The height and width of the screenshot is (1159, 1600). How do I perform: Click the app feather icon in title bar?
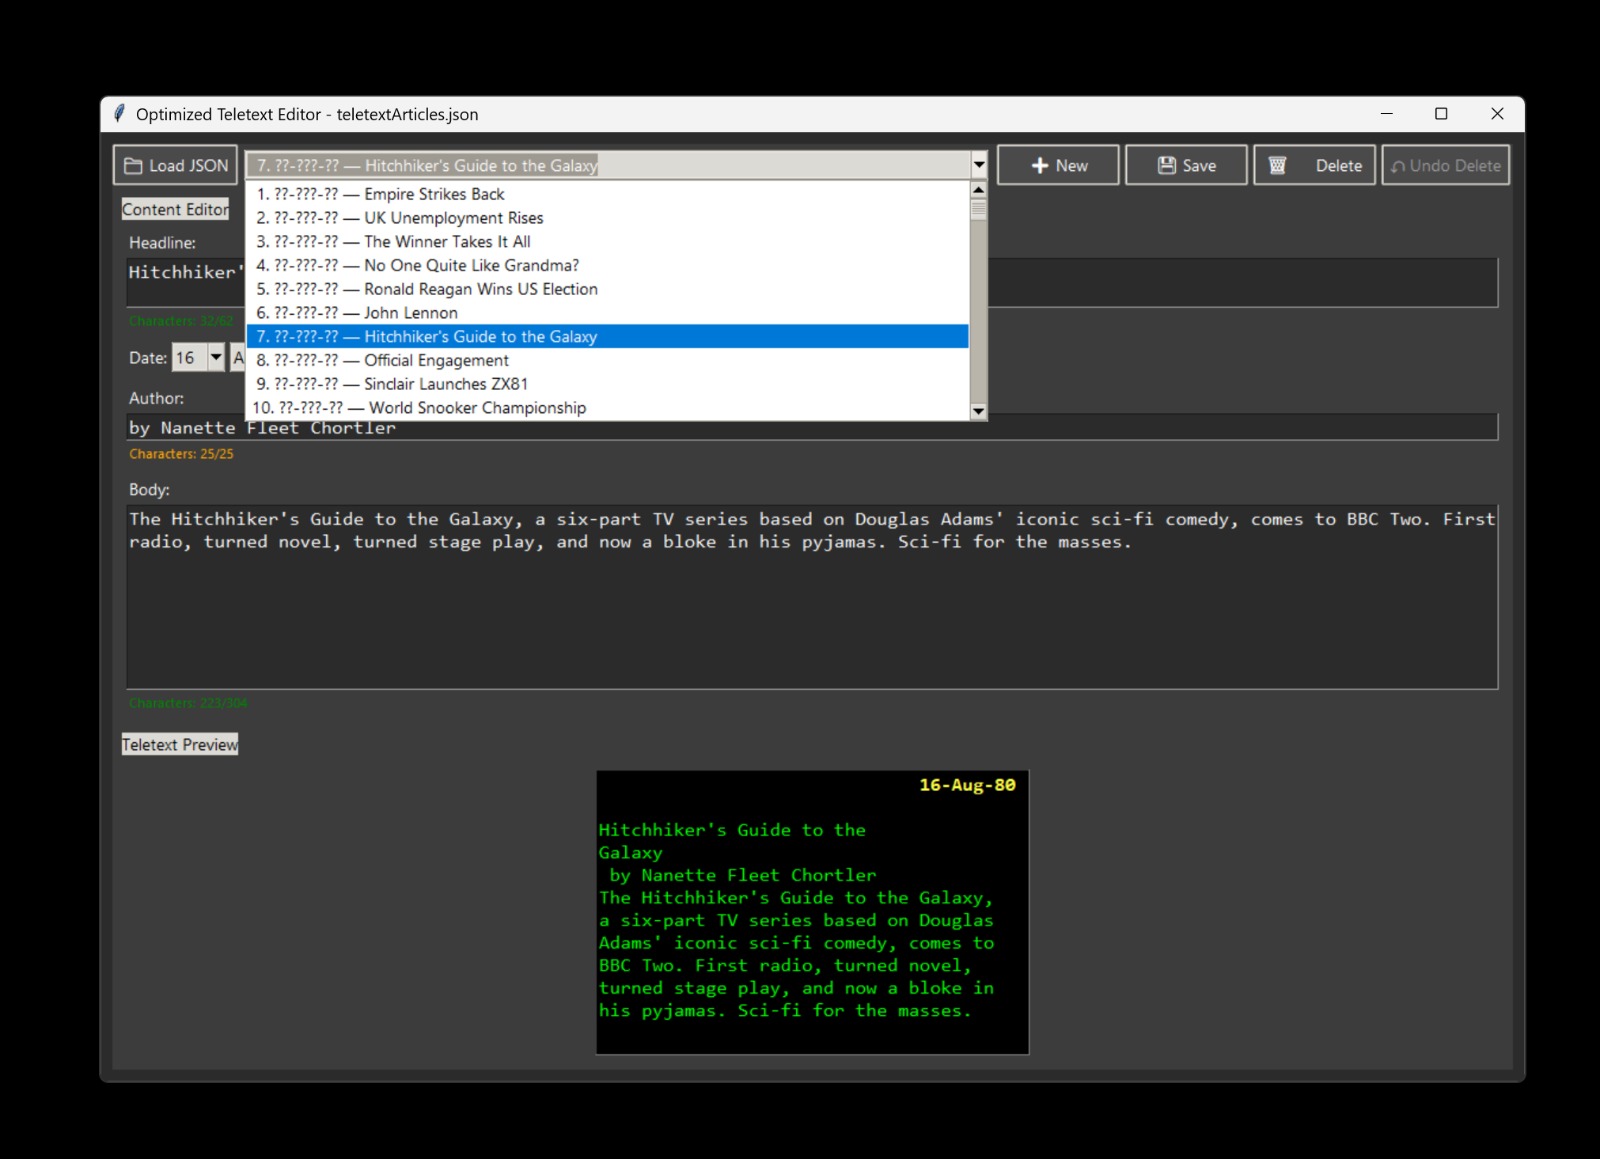coord(120,114)
